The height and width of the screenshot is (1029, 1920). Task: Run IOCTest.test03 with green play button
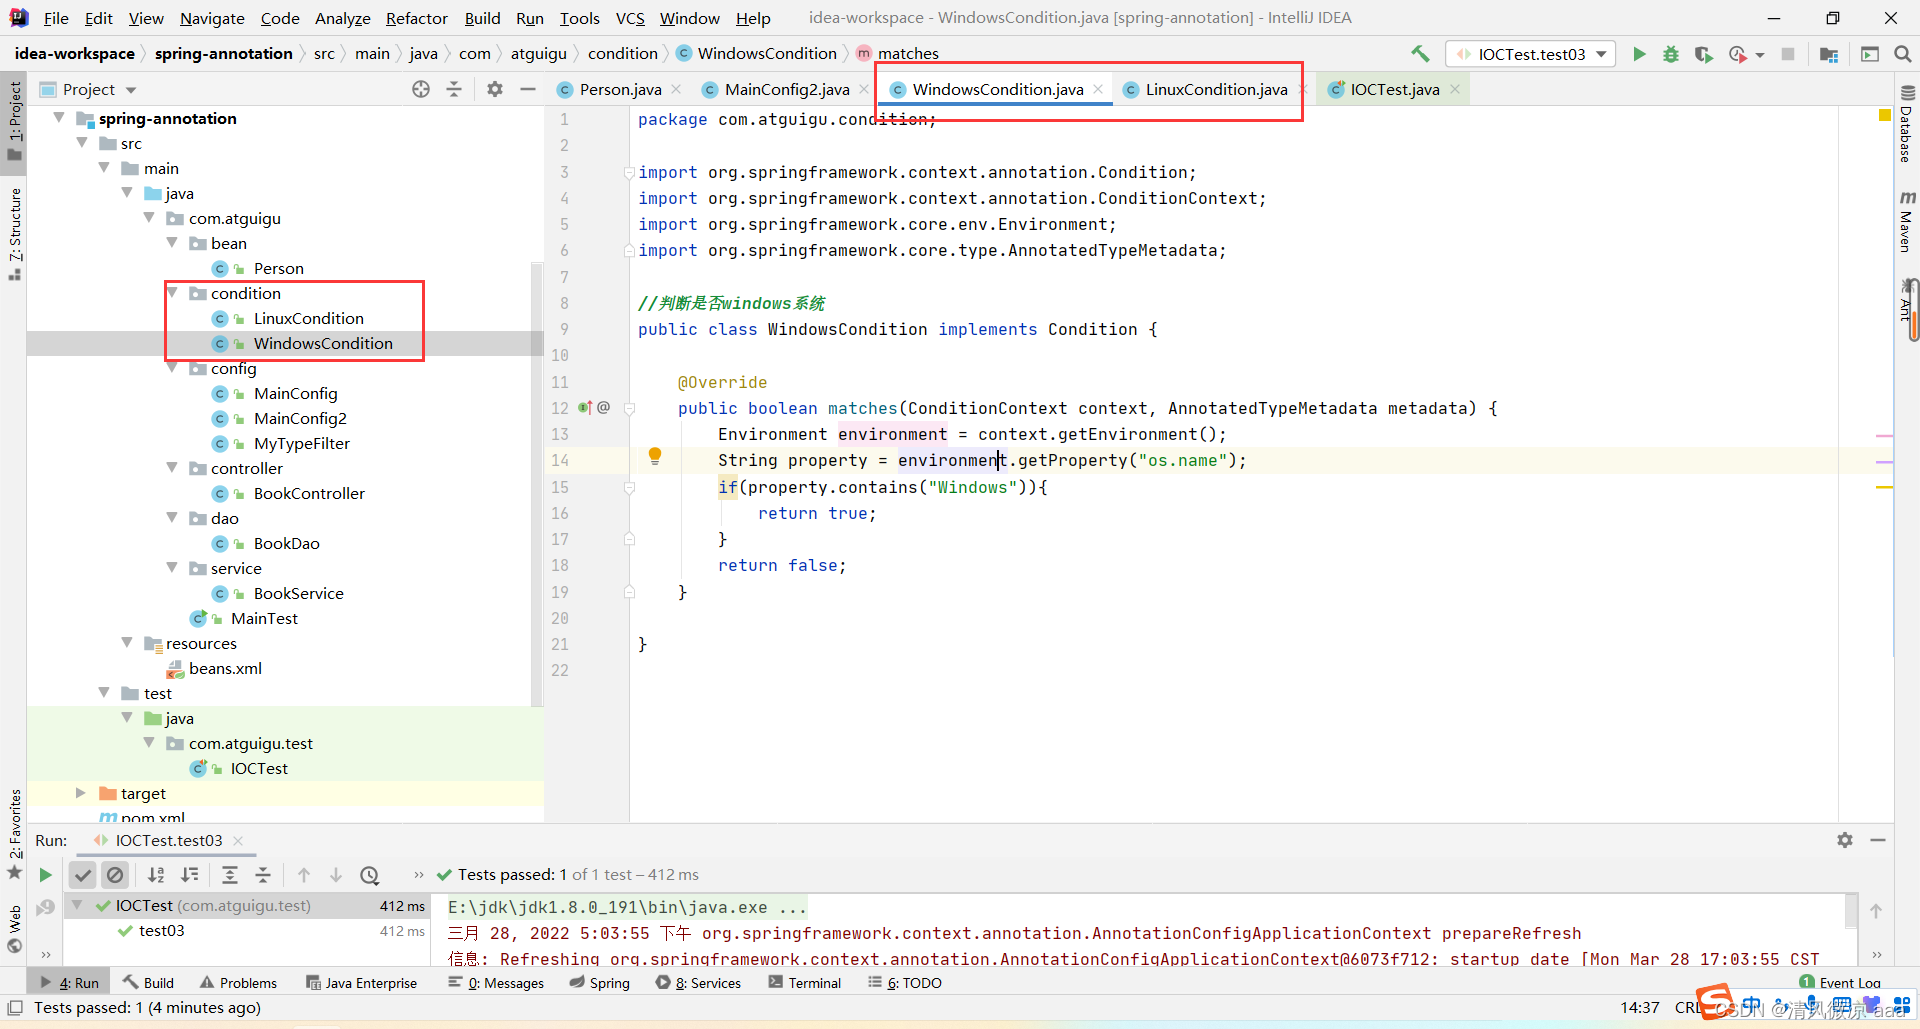[x=1639, y=54]
